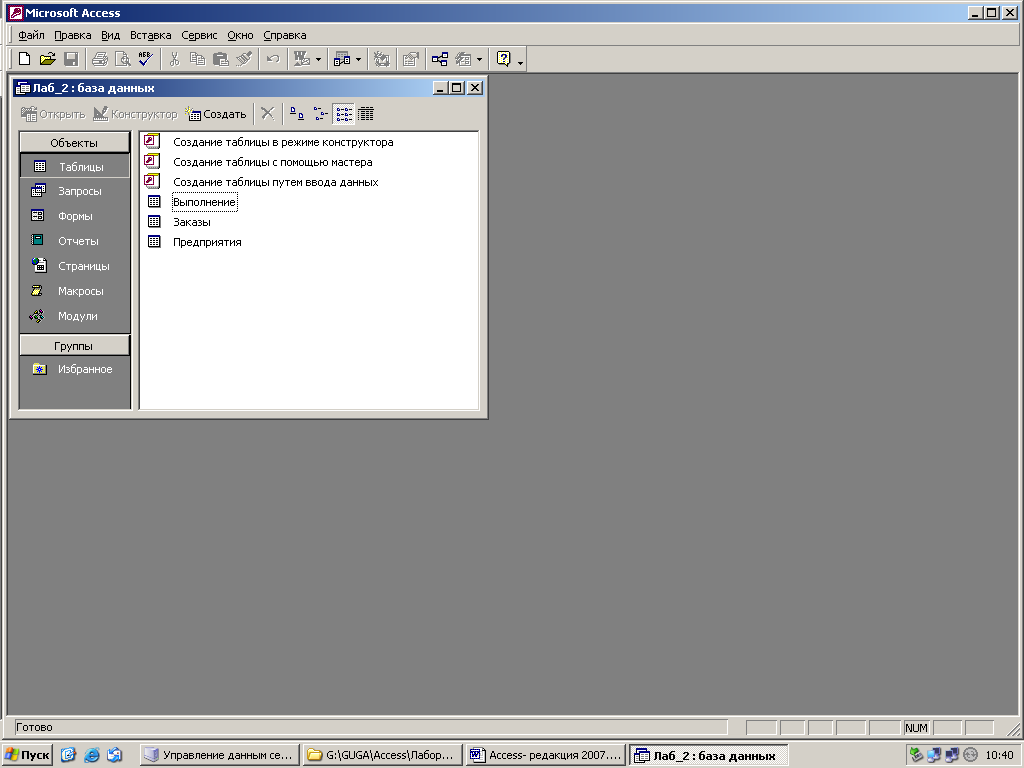The image size is (1024, 768).
Task: Open the Сервис menu
Action: [199, 35]
